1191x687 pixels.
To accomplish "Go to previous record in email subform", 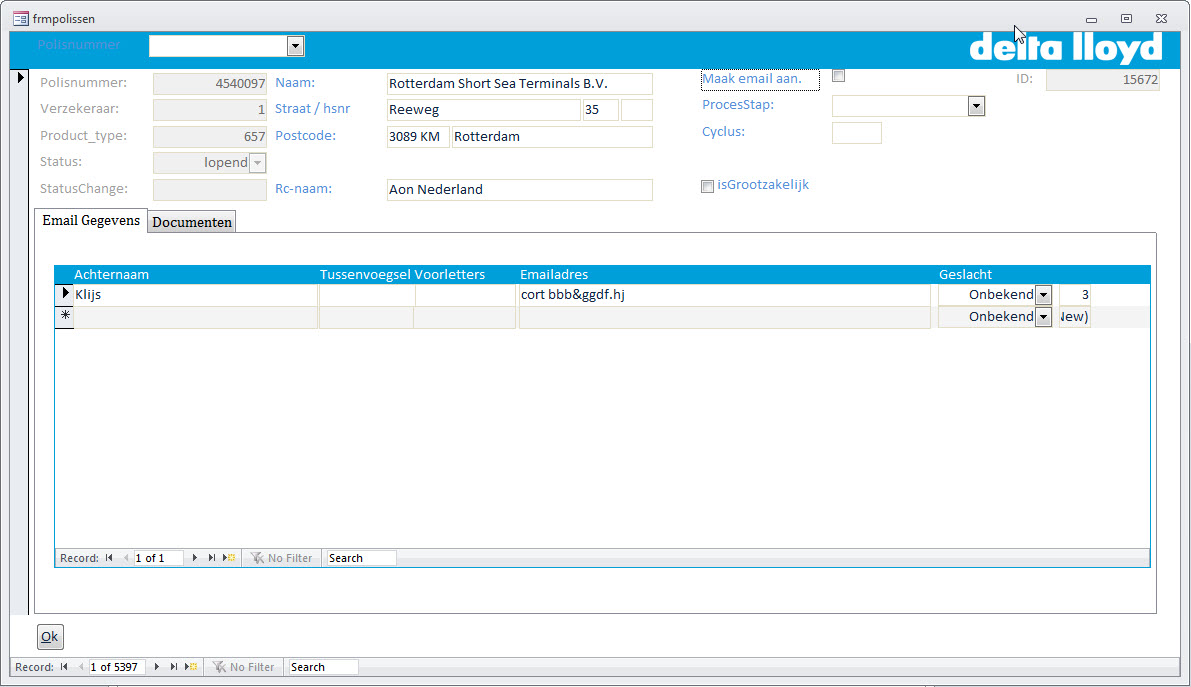I will click(126, 558).
